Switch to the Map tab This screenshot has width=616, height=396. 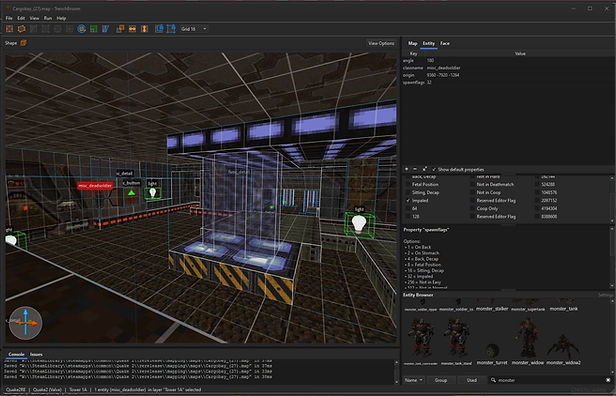(x=412, y=43)
